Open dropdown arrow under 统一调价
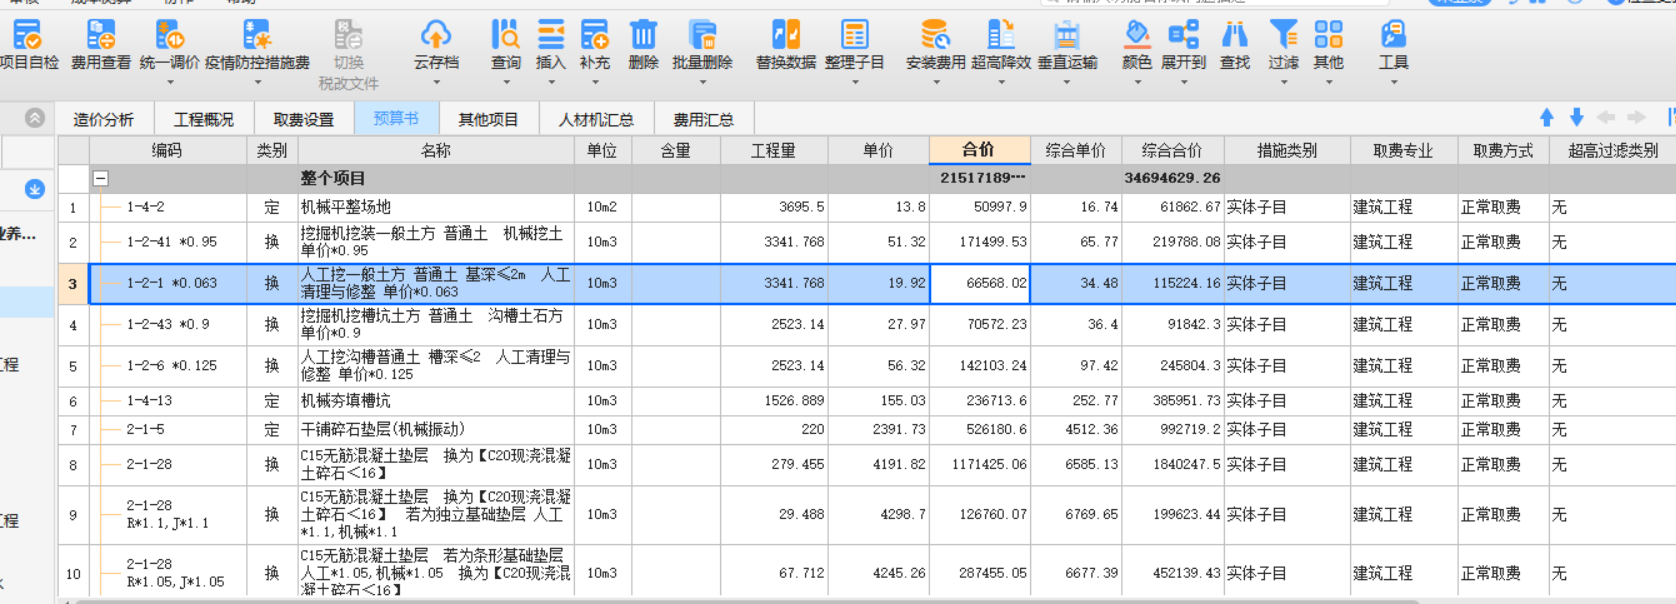This screenshot has height=604, width=1676. click(170, 82)
